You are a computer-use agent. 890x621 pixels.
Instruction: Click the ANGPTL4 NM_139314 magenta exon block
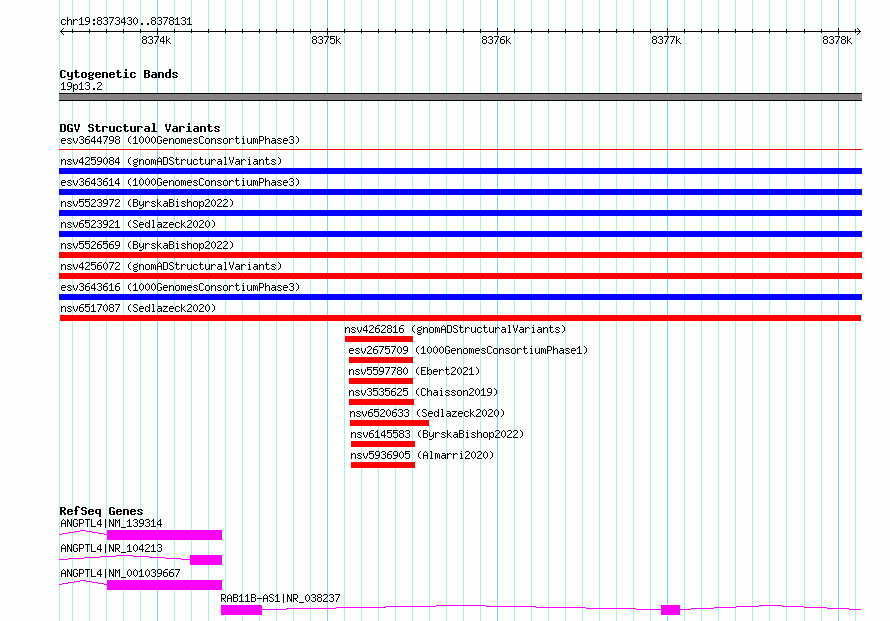click(x=164, y=535)
